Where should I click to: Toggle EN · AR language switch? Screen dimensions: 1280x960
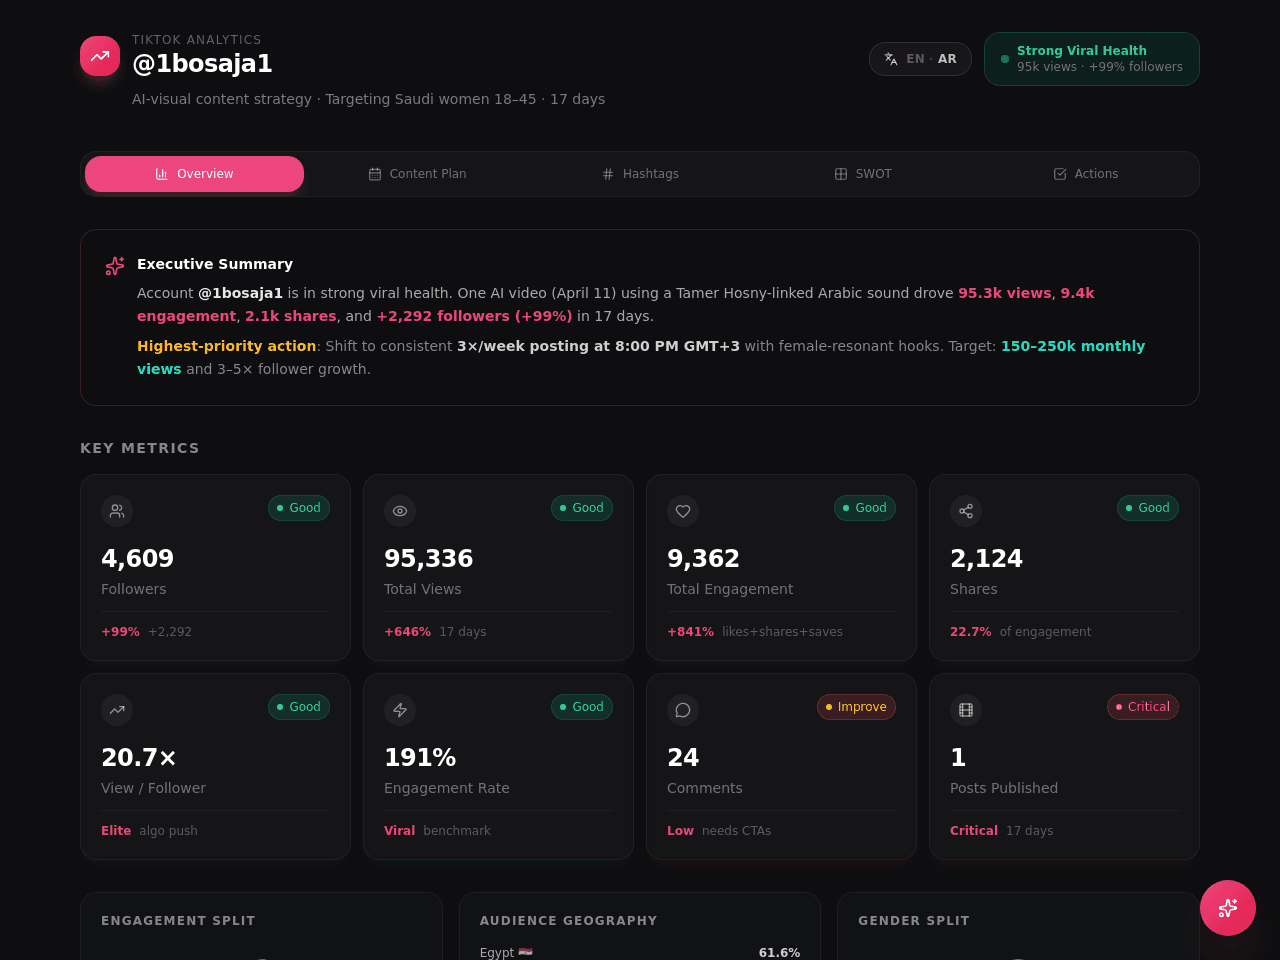tap(920, 59)
